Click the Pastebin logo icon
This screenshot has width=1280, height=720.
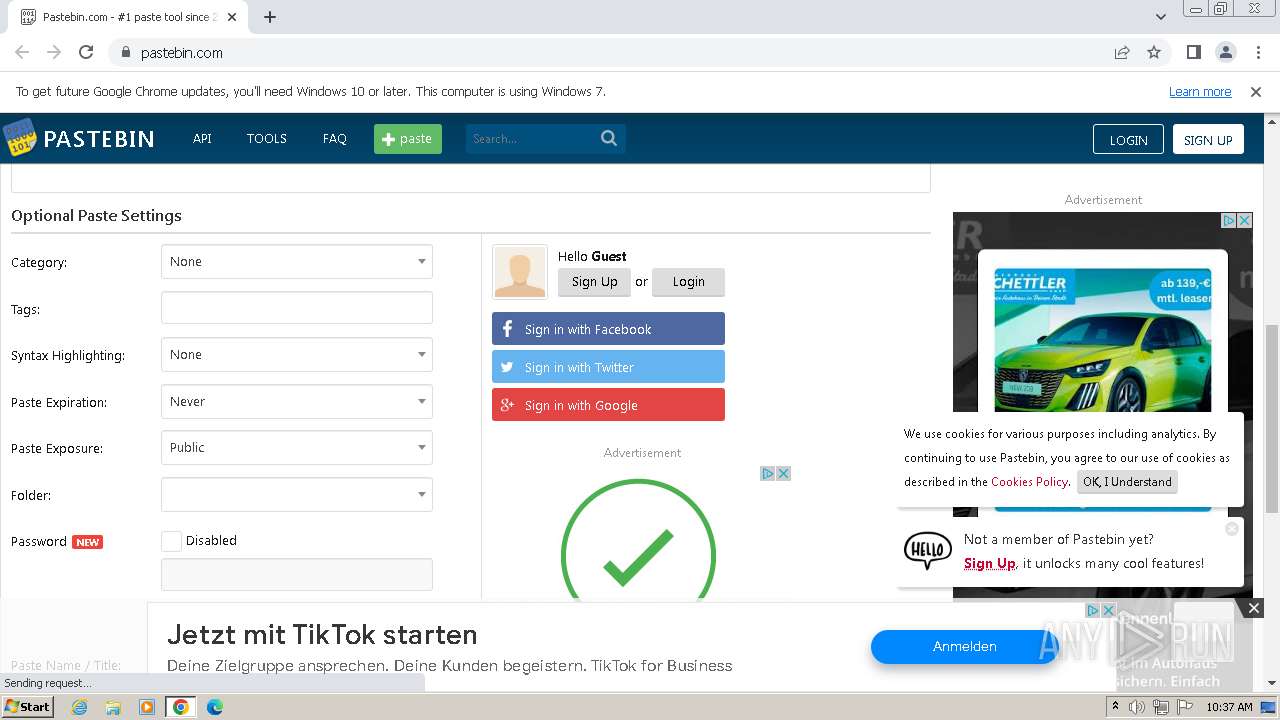coord(19,138)
